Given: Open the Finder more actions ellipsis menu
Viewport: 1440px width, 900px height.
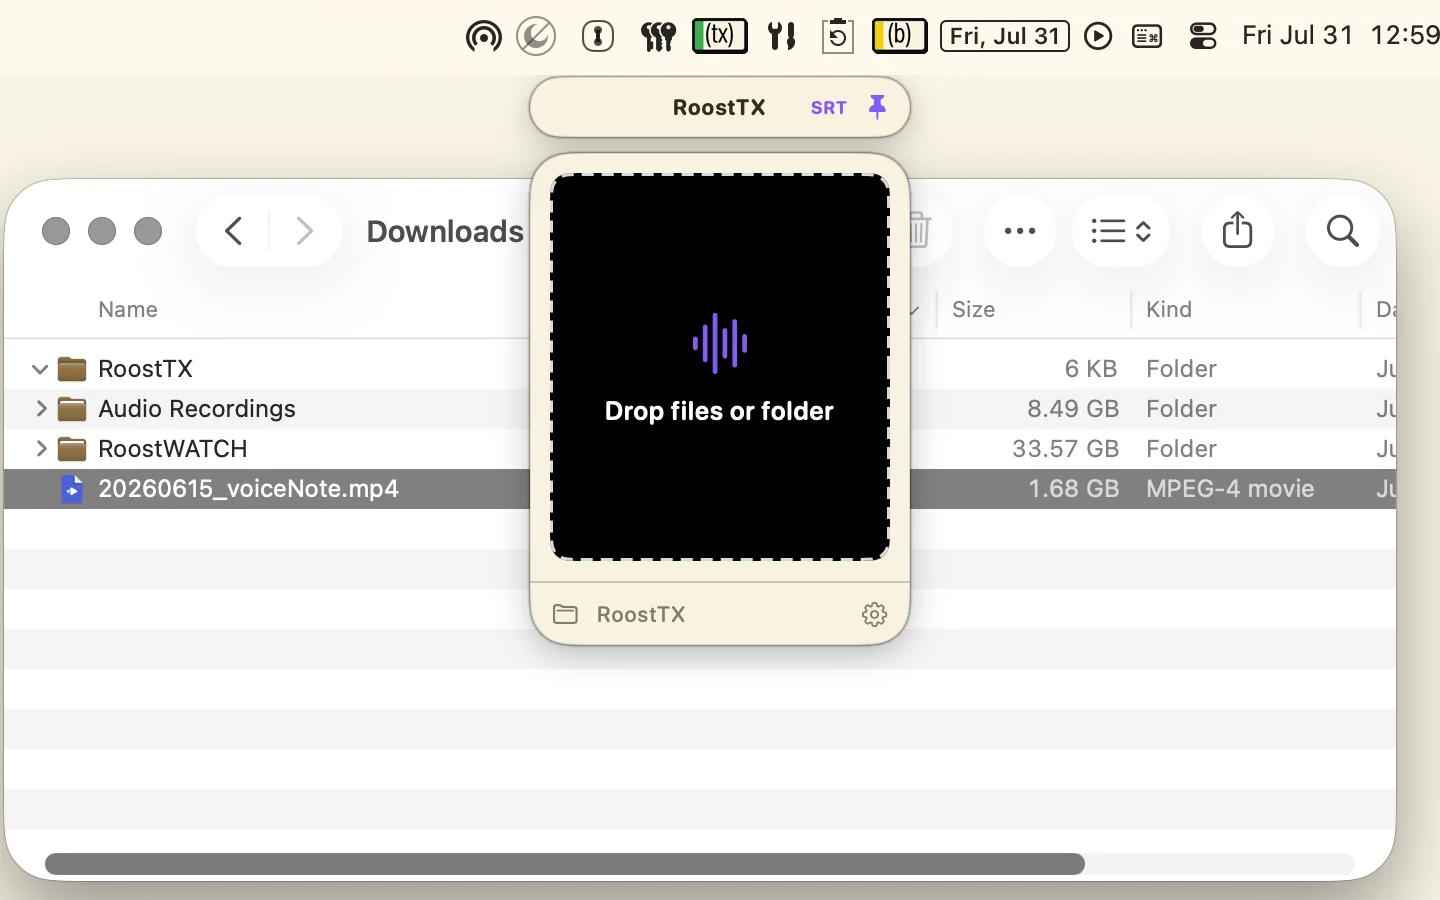Looking at the screenshot, I should point(1020,231).
